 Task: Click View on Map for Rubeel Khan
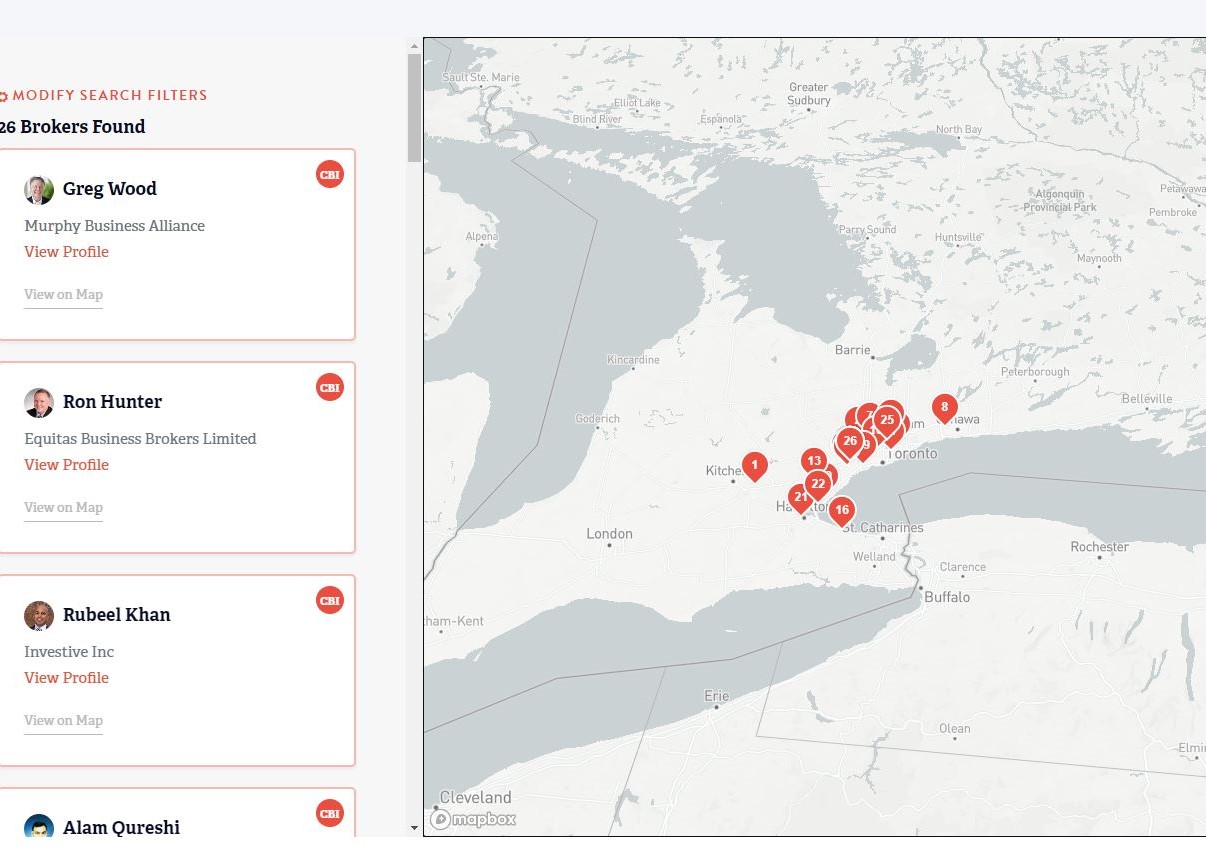63,721
